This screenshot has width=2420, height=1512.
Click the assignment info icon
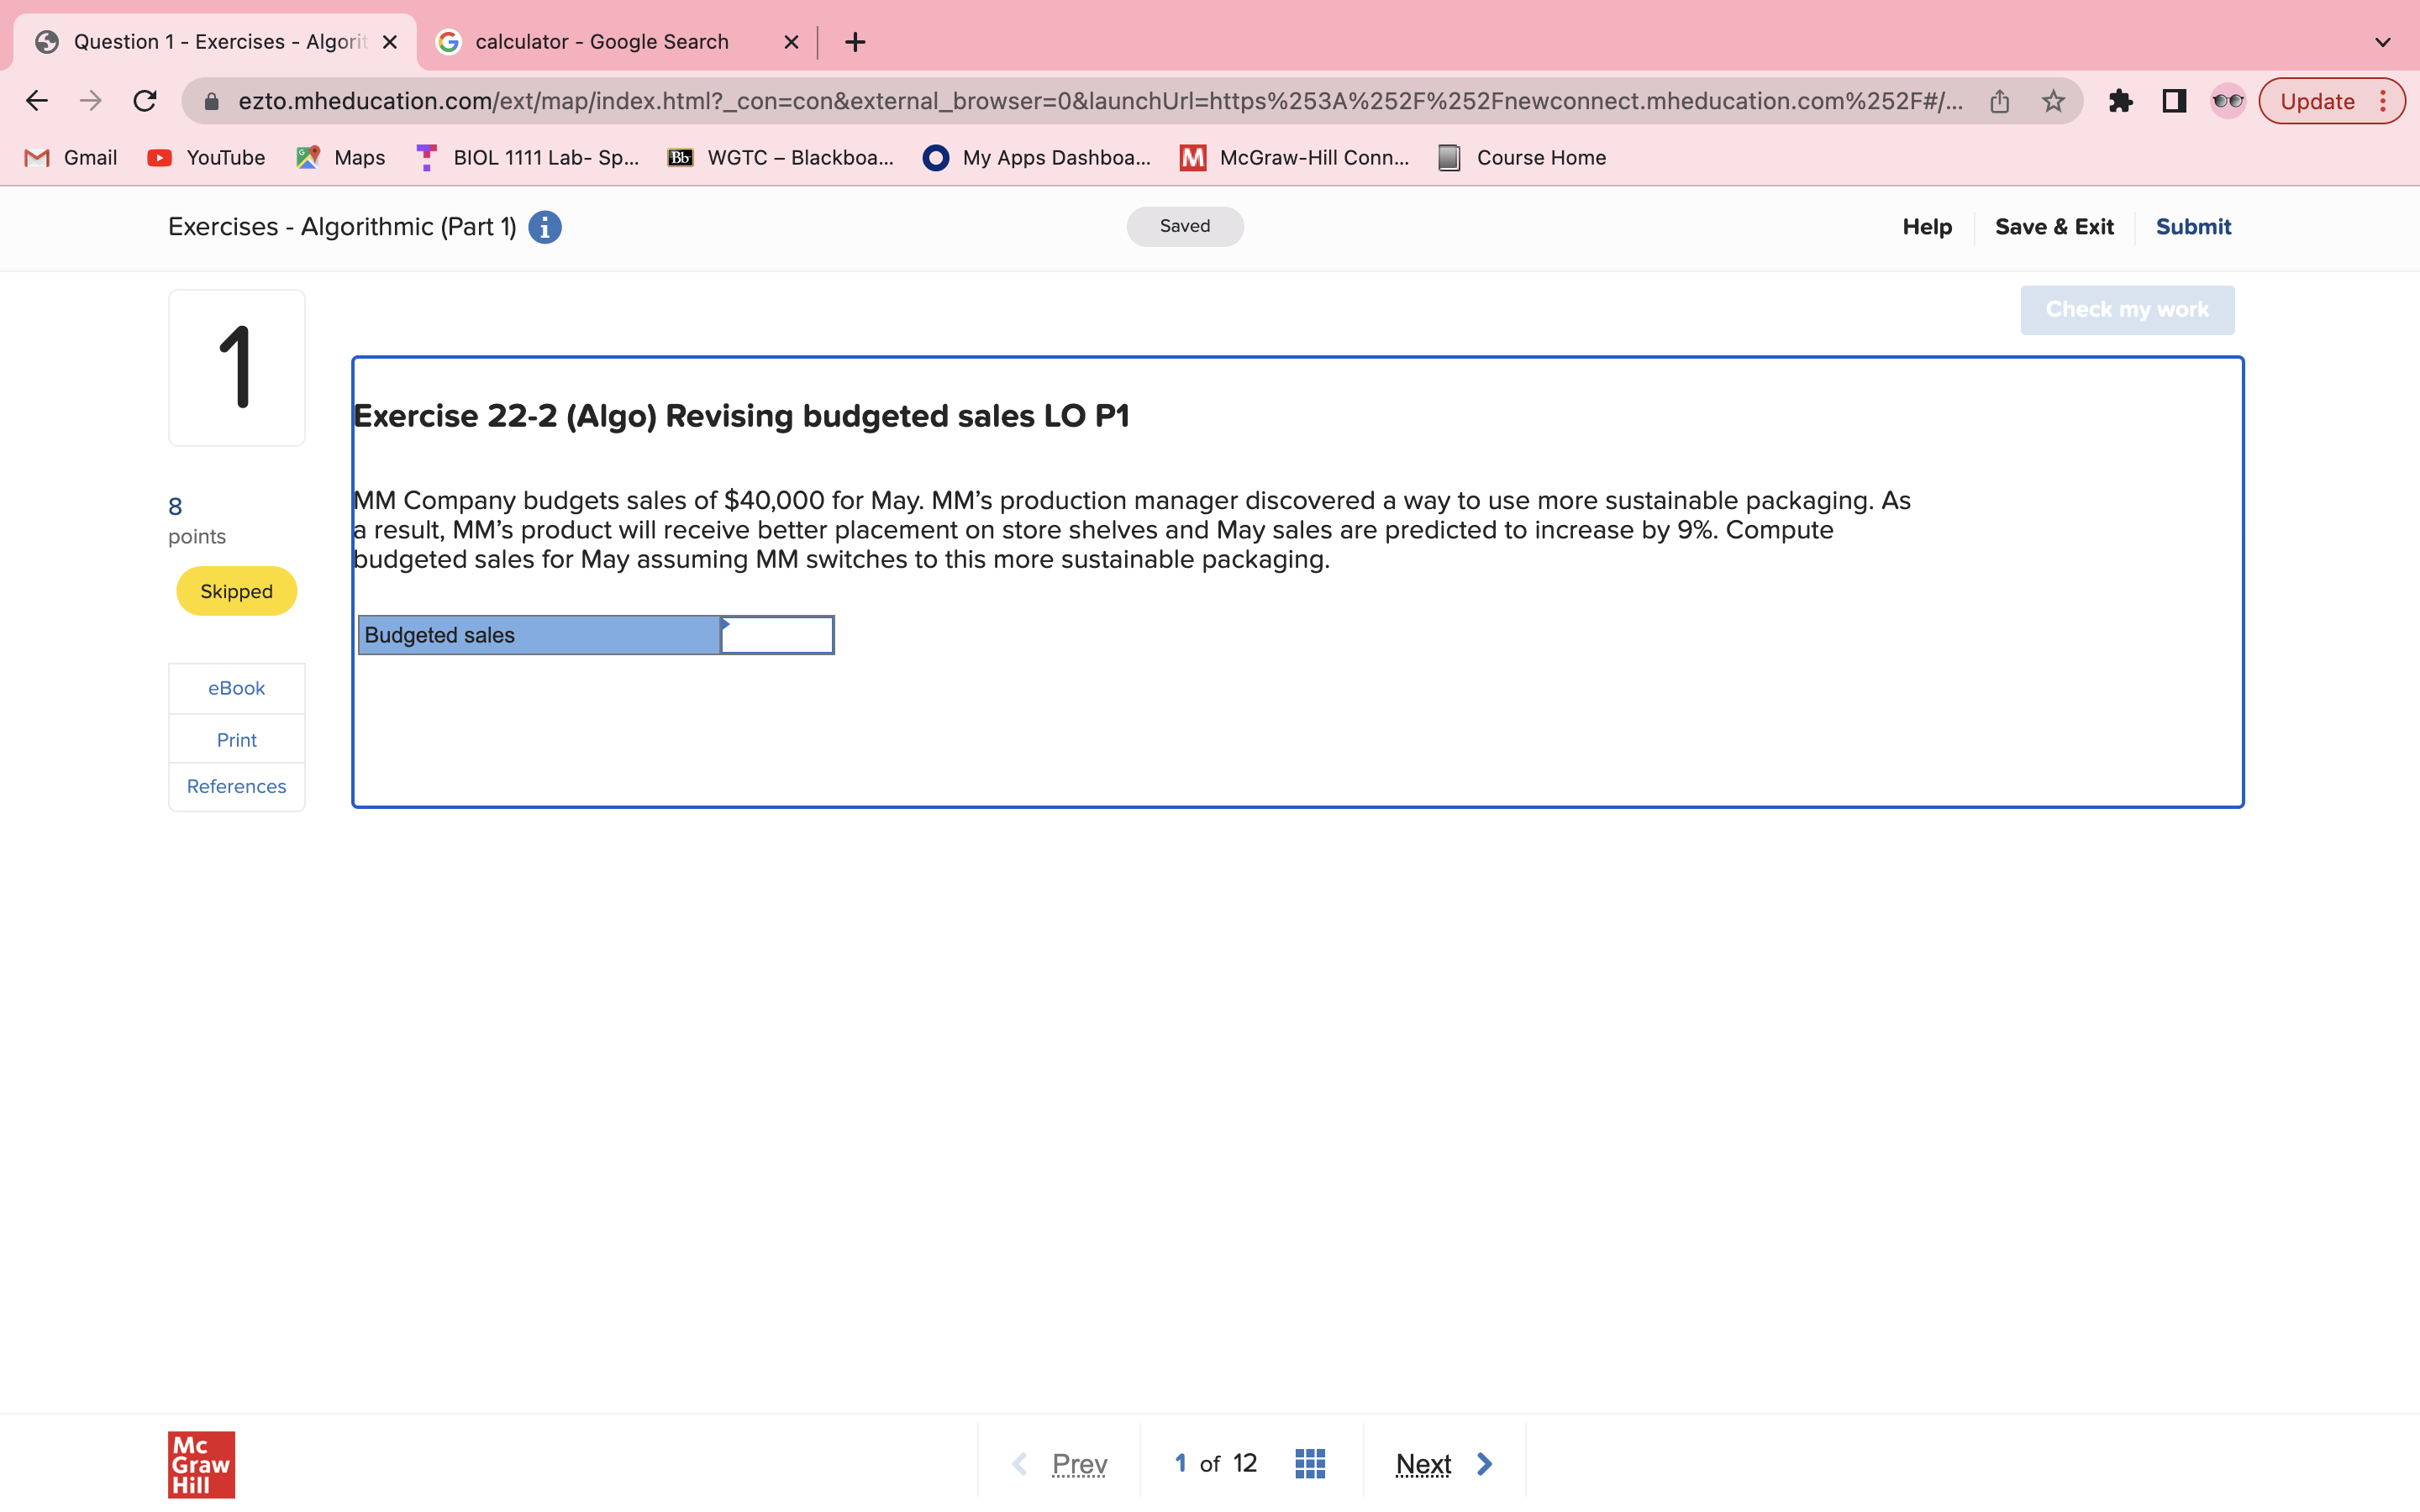[x=543, y=226]
